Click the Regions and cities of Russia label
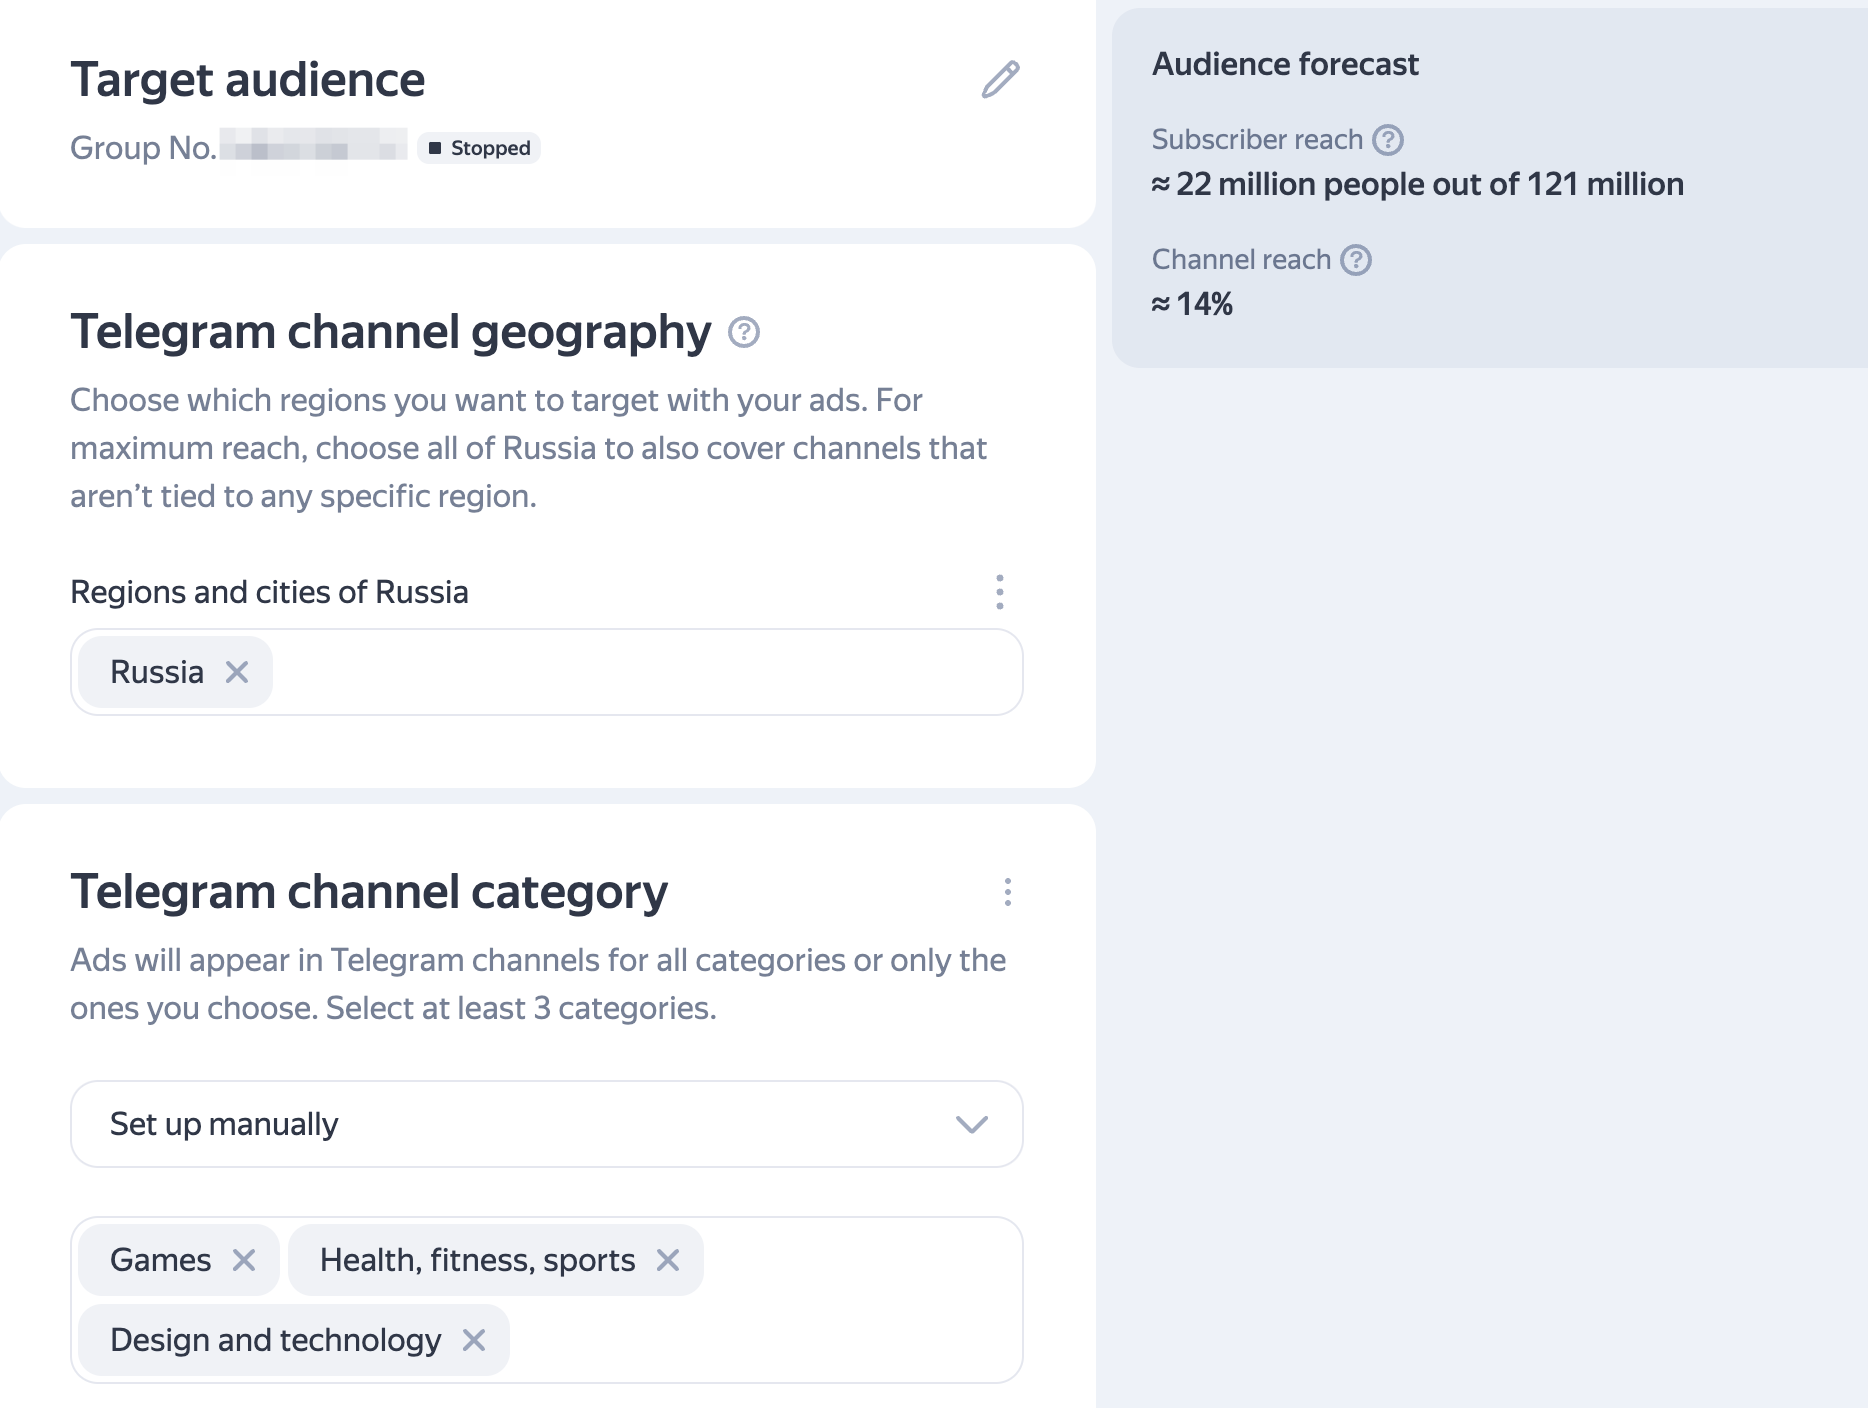The width and height of the screenshot is (1868, 1408). pos(269,592)
